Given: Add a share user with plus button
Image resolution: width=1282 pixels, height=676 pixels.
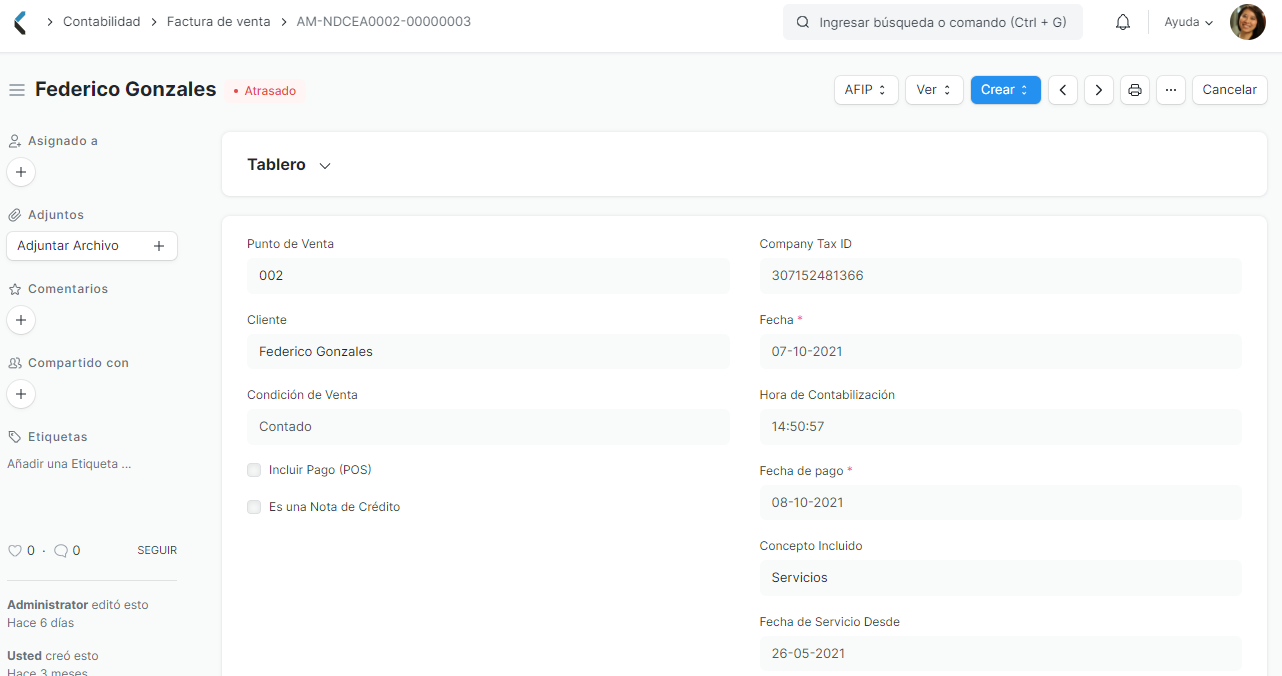Looking at the screenshot, I should 21,394.
